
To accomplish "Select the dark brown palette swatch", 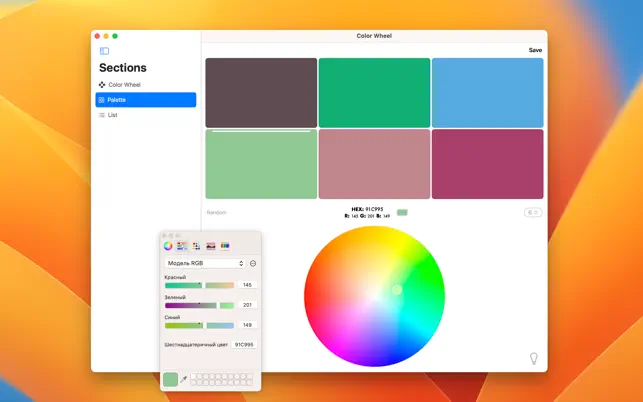I will click(x=261, y=93).
